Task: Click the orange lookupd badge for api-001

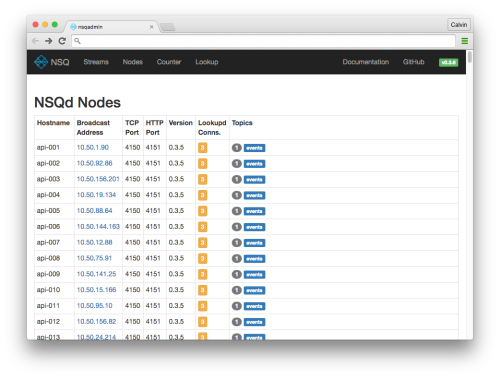Action: [202, 148]
